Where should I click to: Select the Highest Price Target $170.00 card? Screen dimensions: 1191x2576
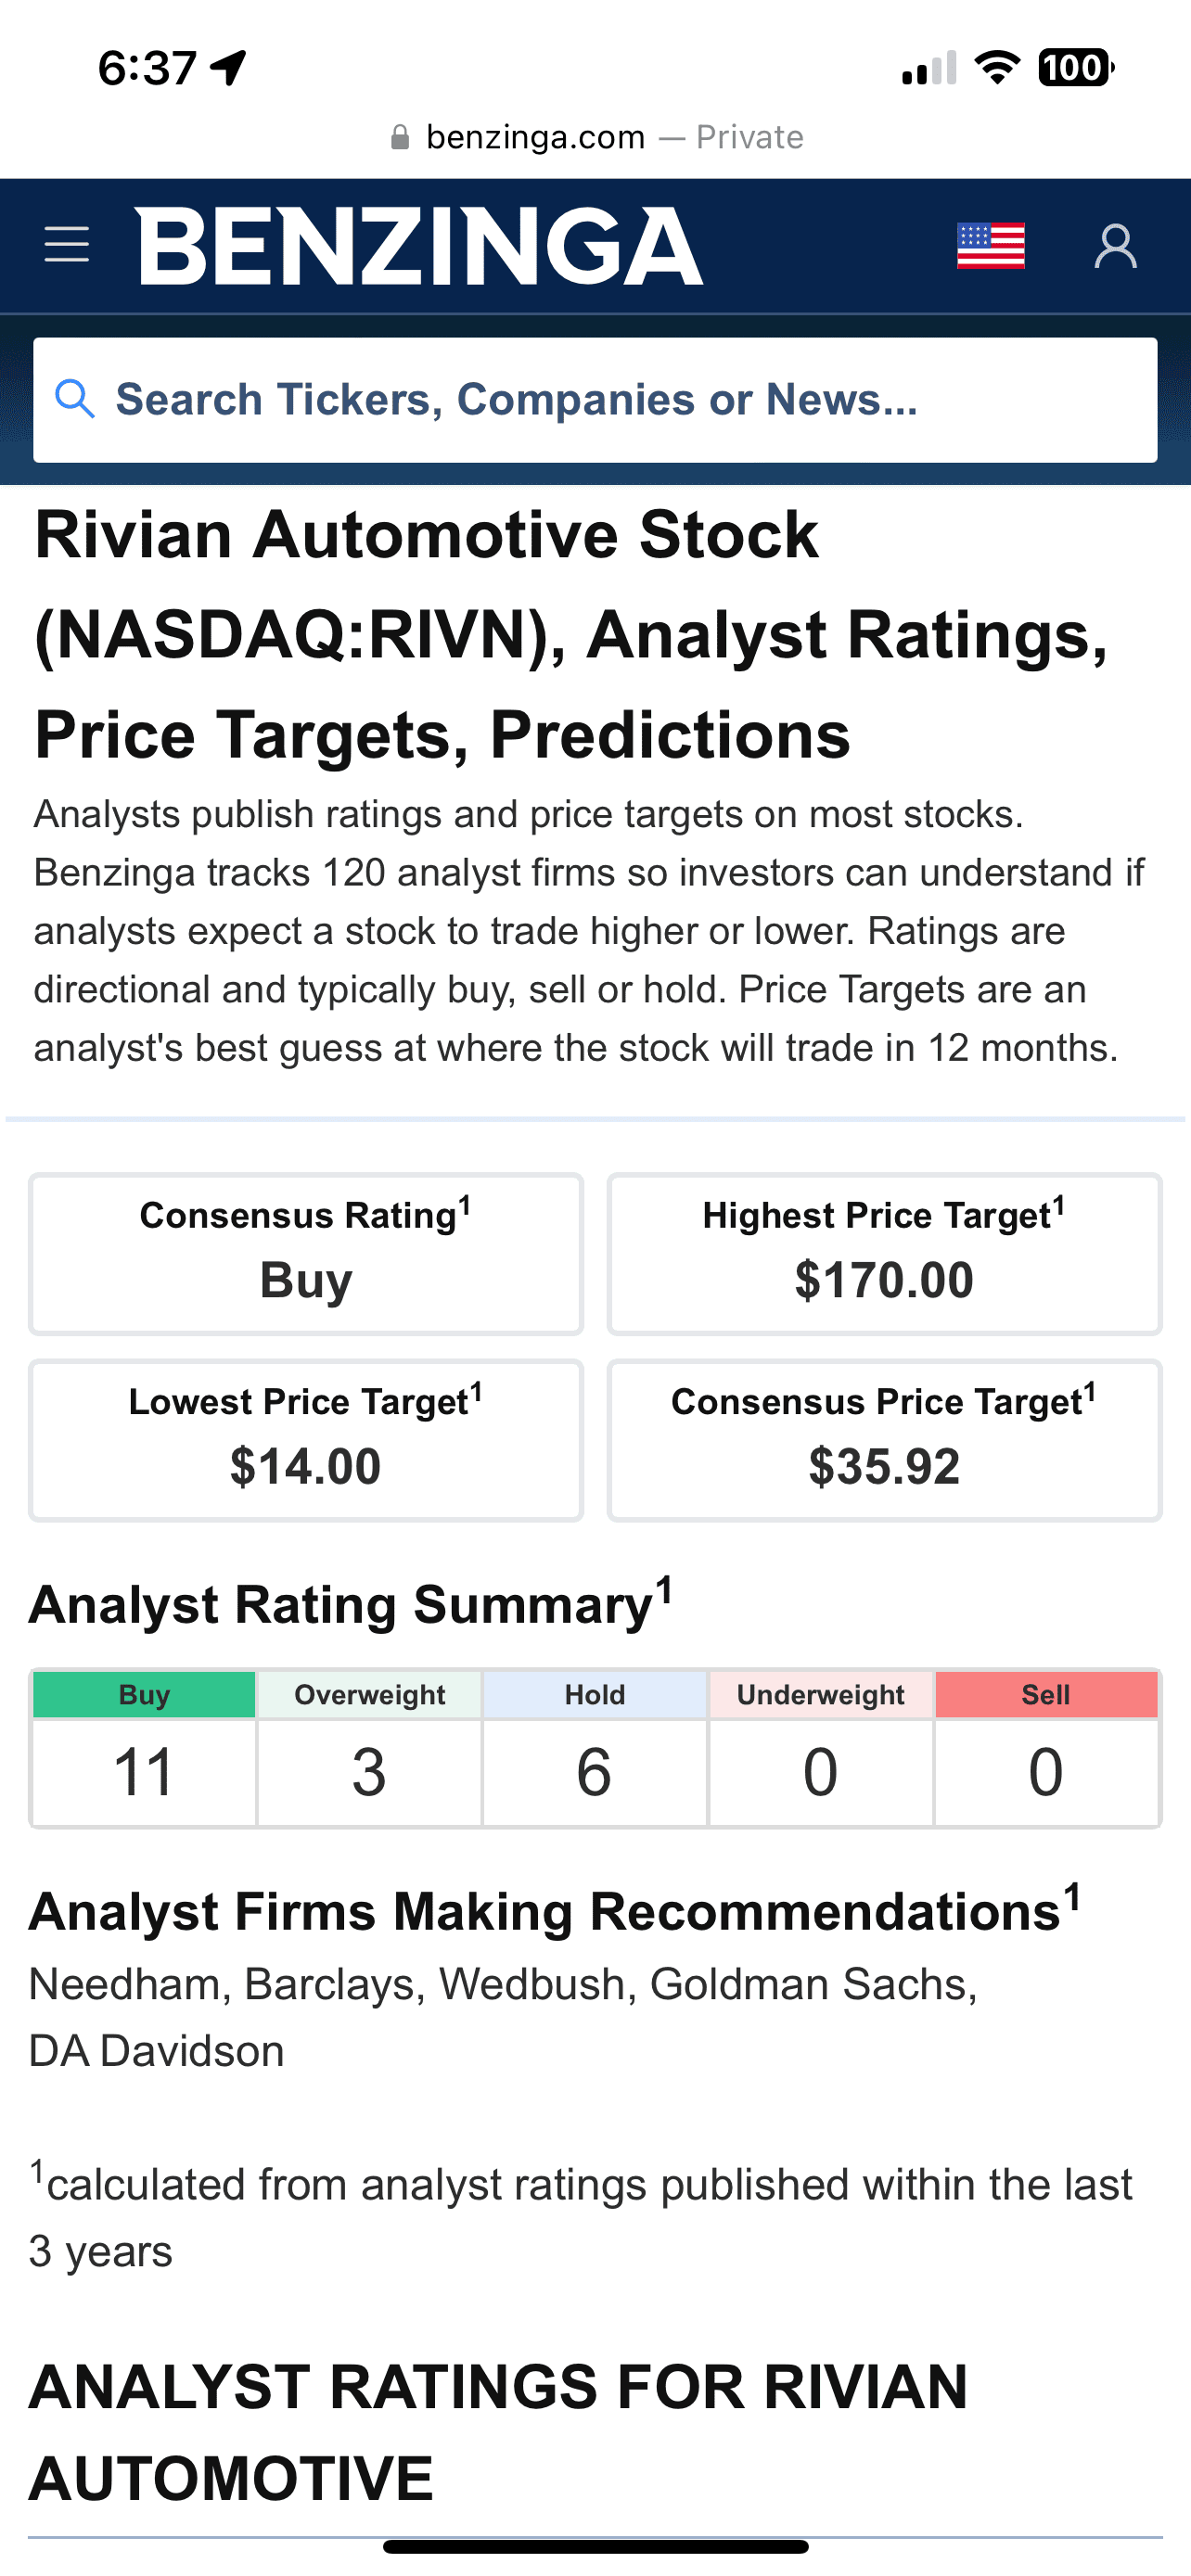tap(884, 1254)
